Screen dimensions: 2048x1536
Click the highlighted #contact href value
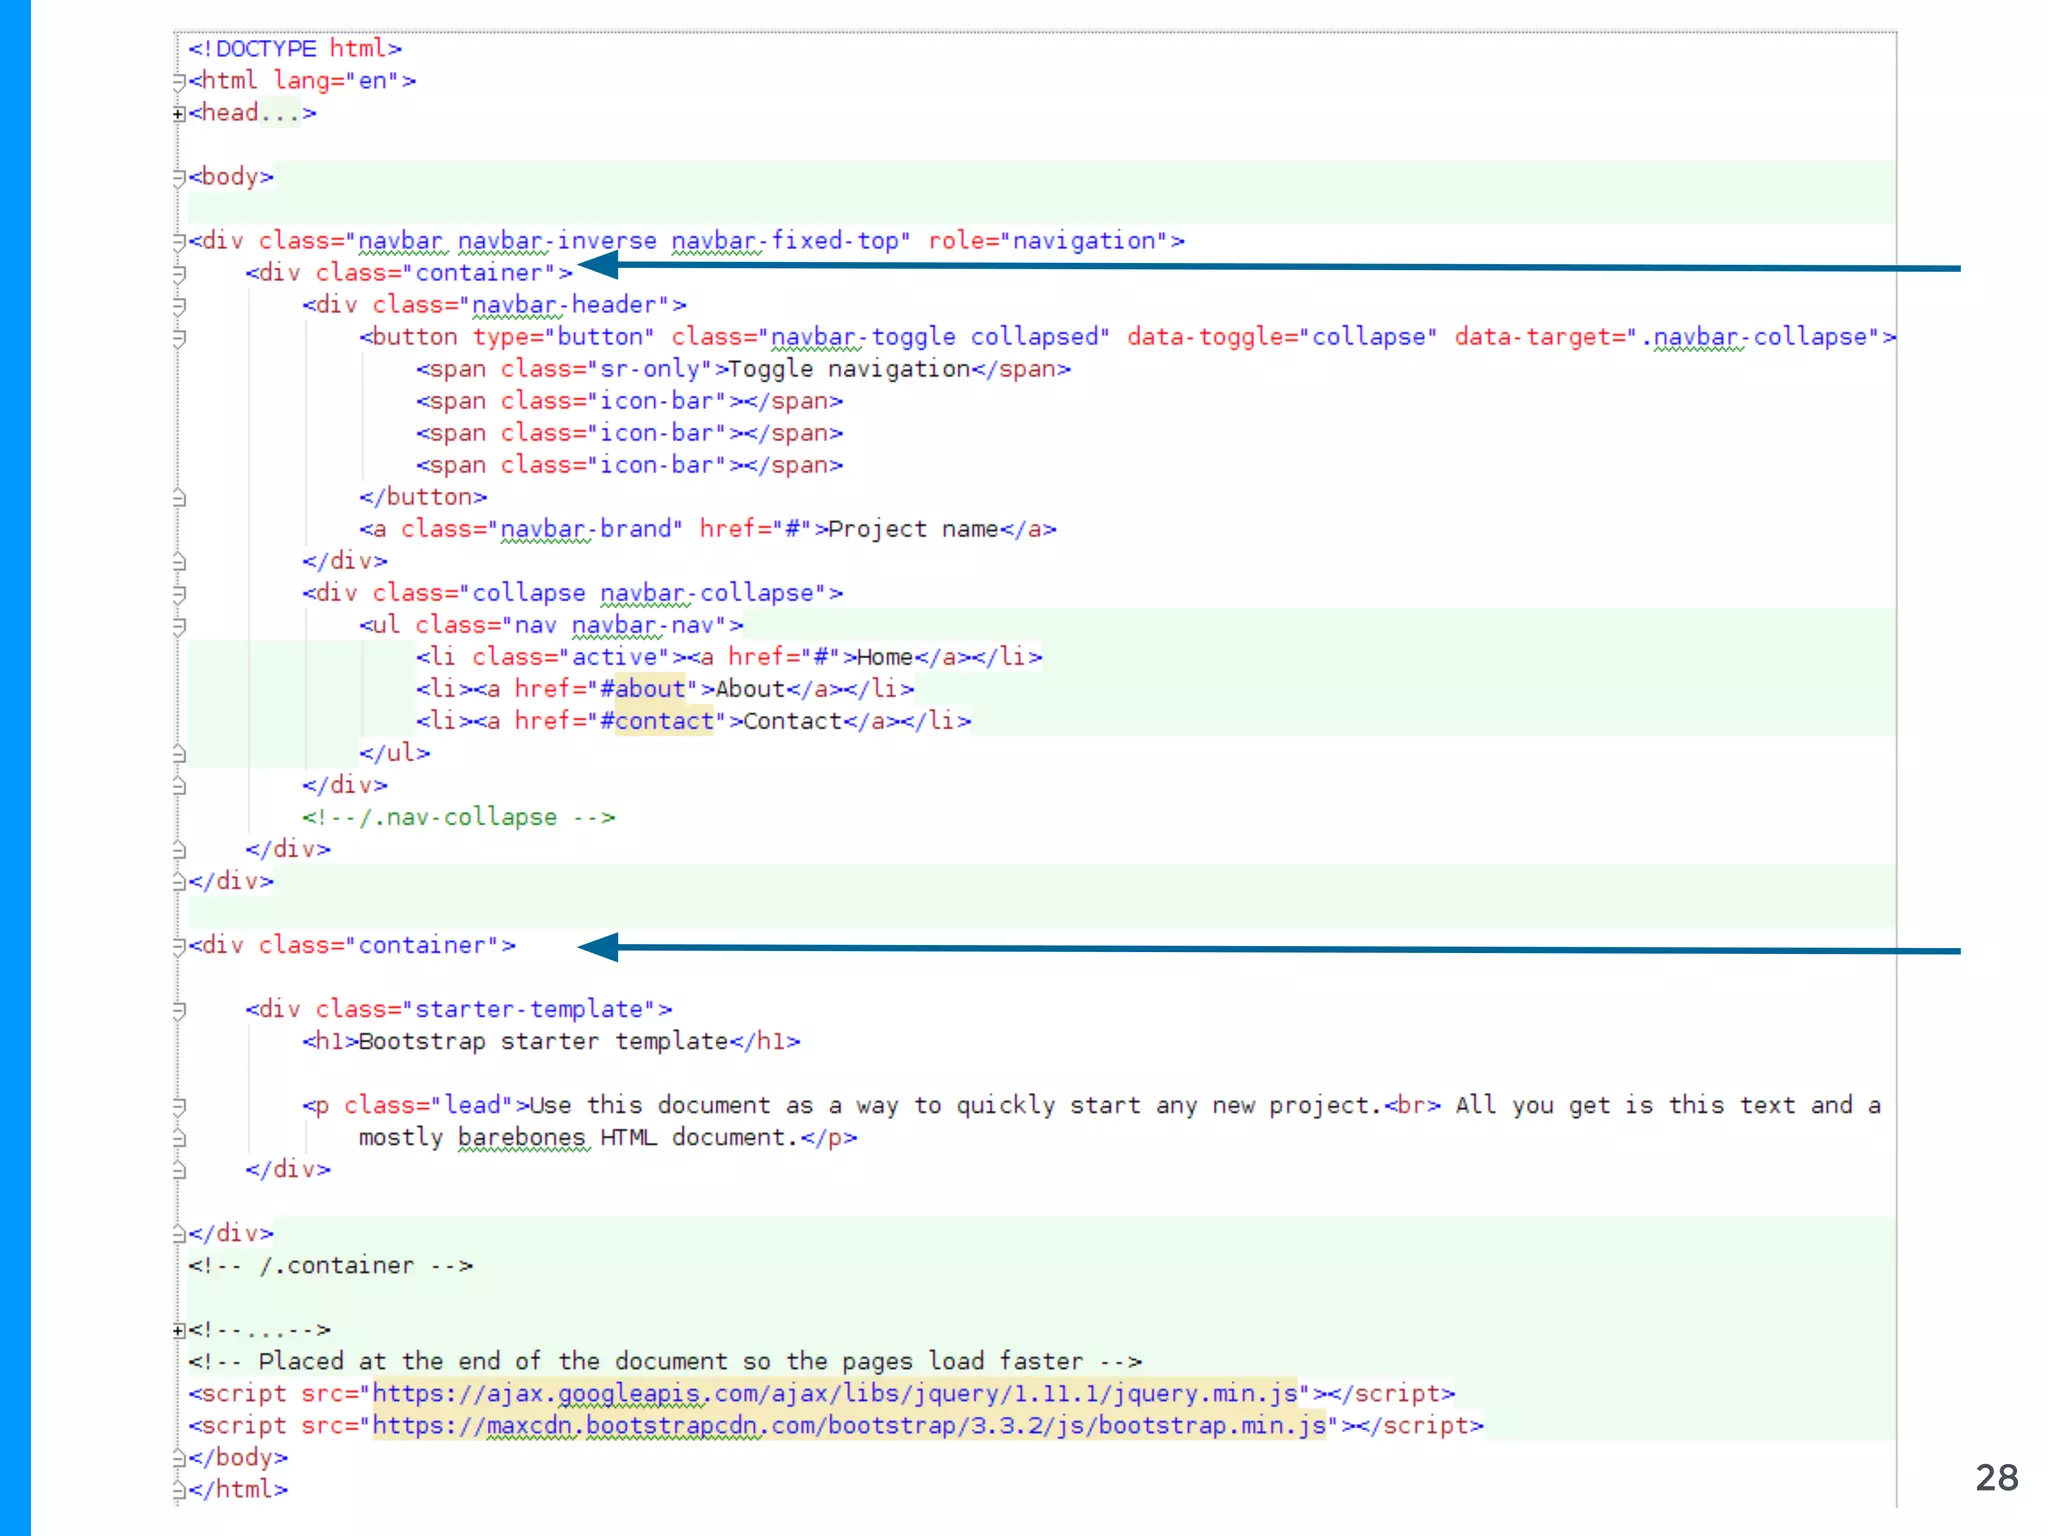[x=663, y=721]
